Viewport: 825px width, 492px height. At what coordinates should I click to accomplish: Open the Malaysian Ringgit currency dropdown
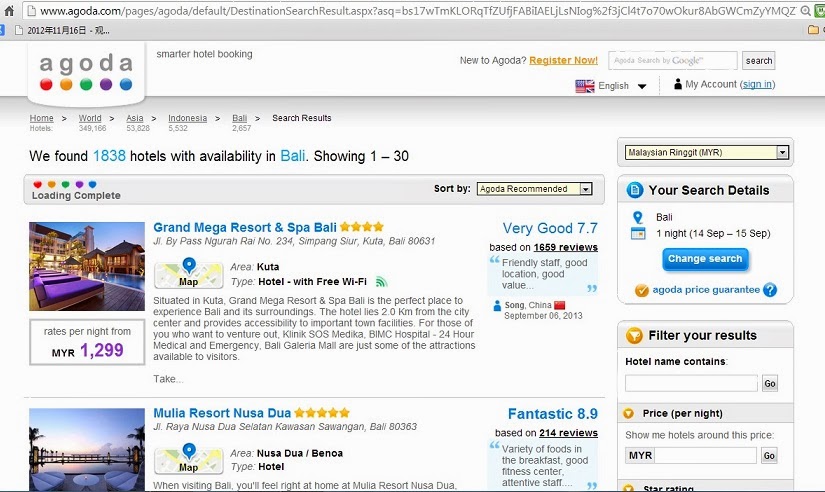707,153
